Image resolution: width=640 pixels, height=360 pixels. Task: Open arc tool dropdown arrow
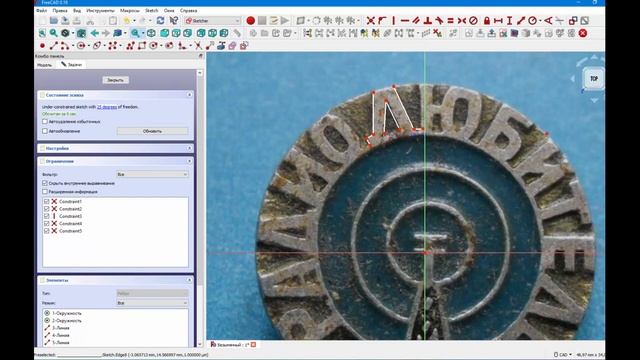point(73,46)
